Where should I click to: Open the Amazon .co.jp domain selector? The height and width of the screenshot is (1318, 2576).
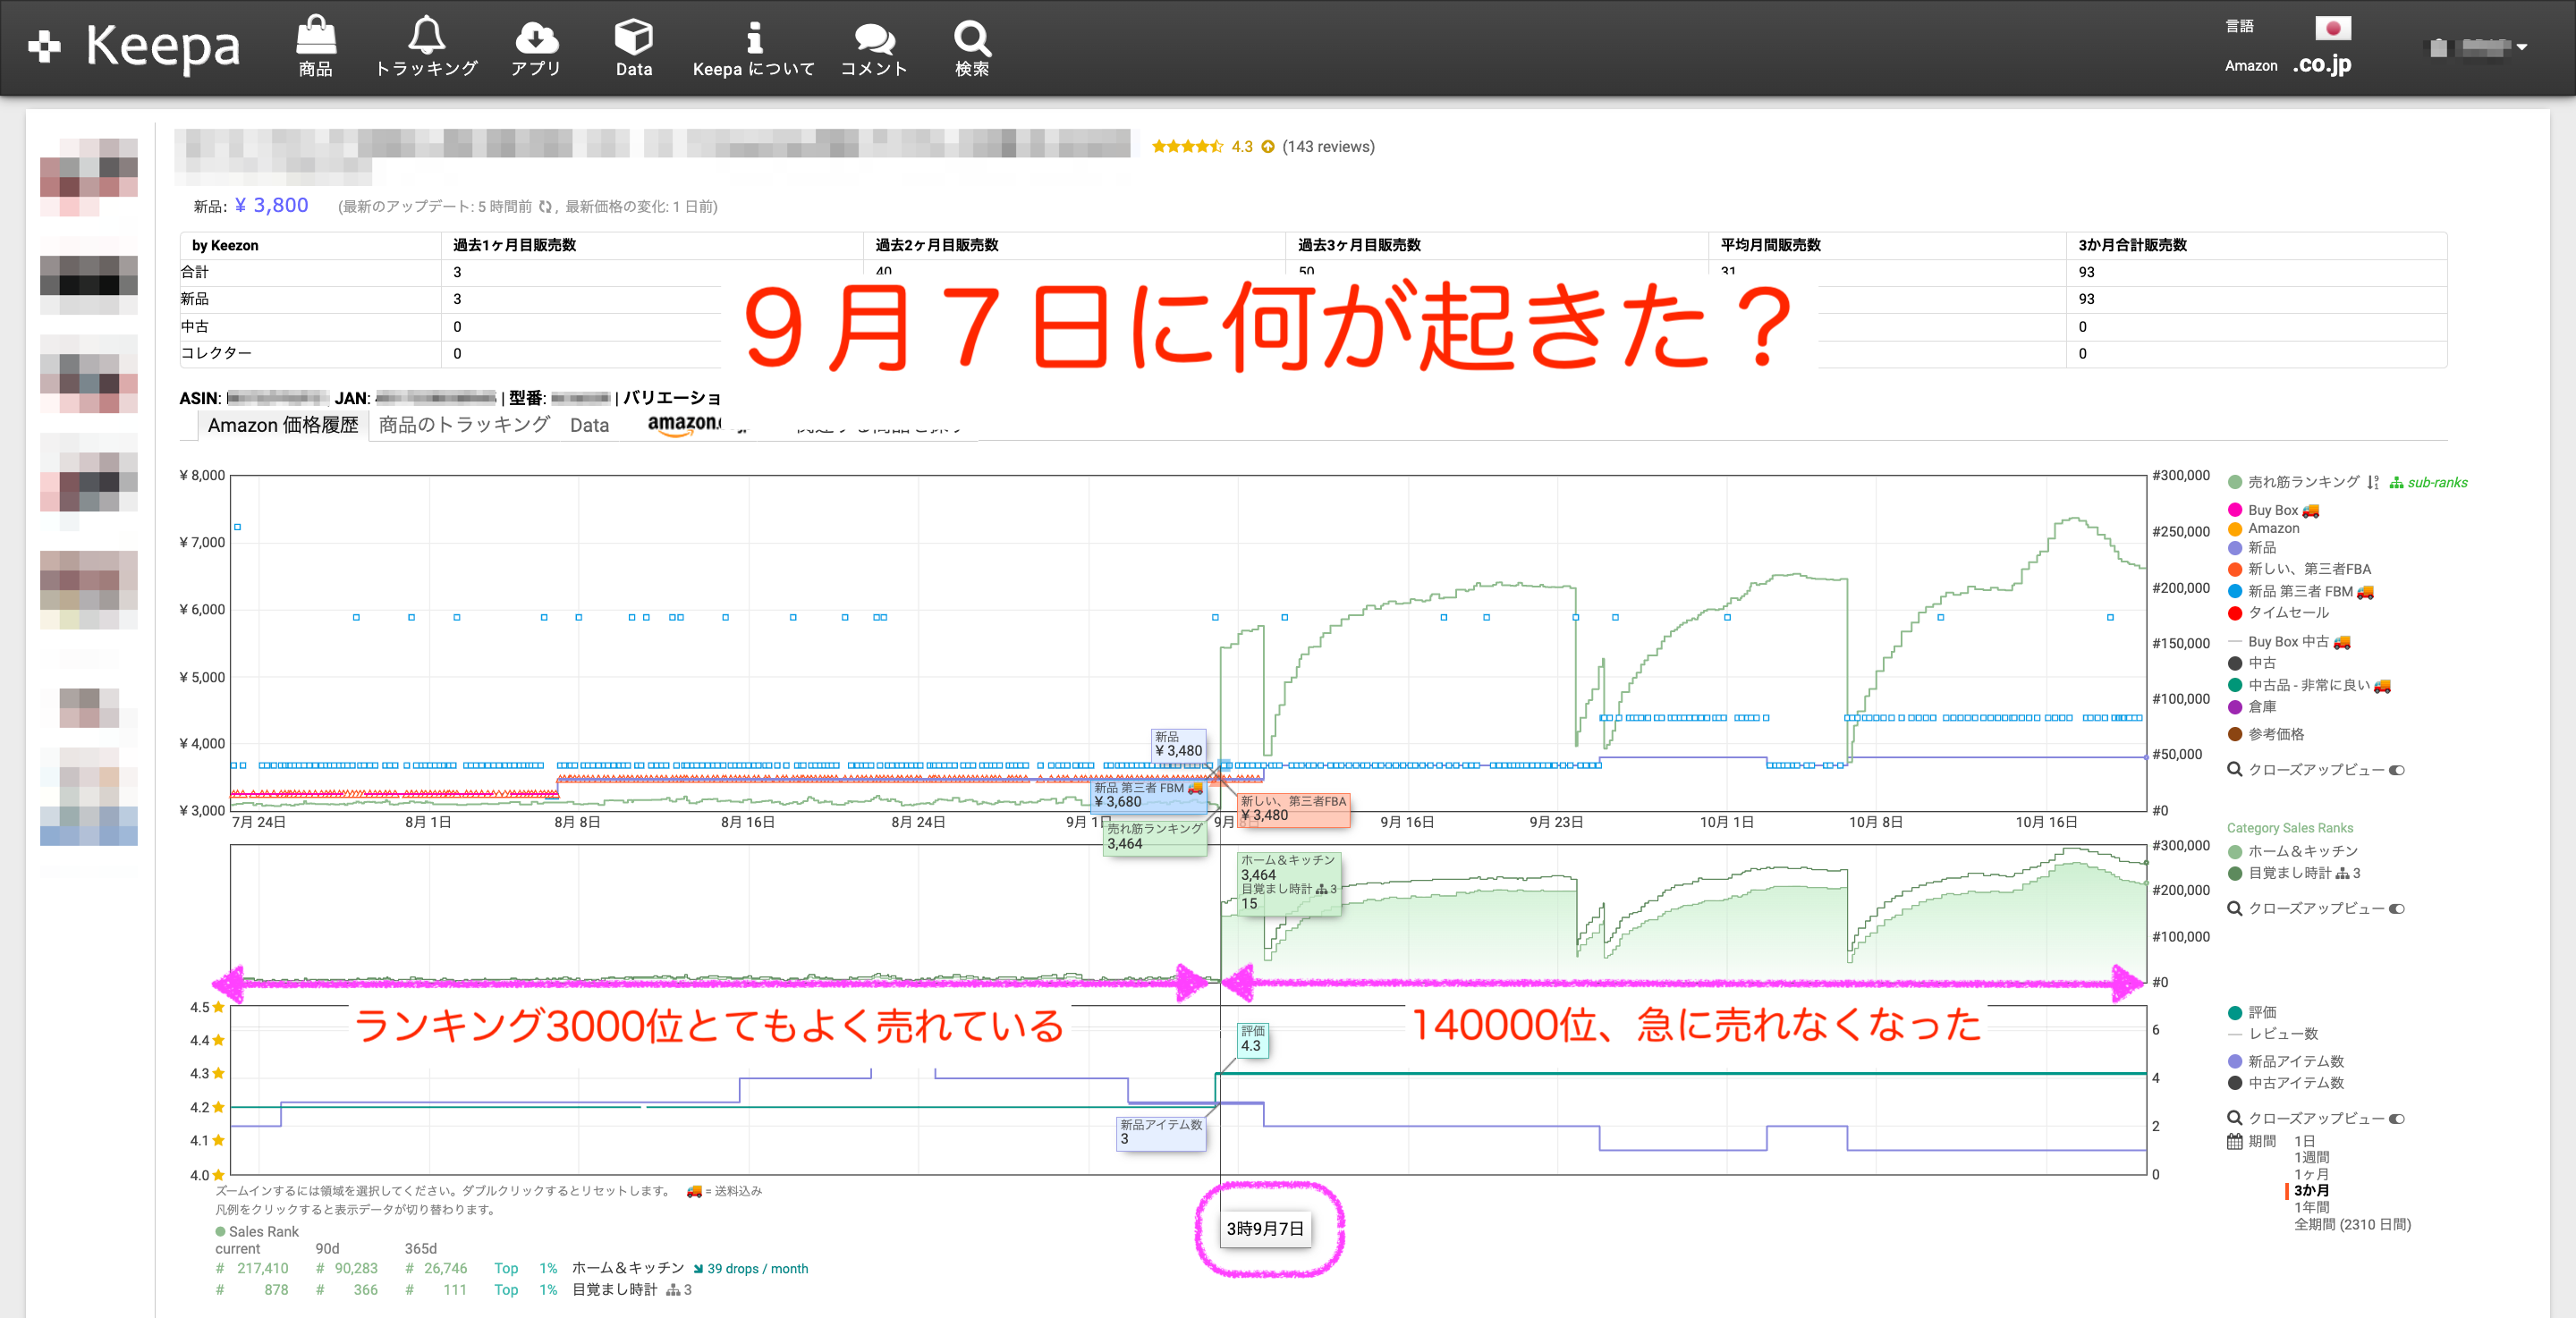click(x=2321, y=65)
